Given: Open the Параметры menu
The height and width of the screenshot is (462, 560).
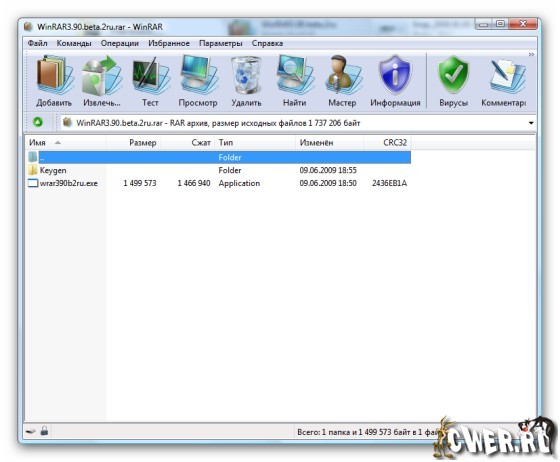Looking at the screenshot, I should tap(220, 43).
